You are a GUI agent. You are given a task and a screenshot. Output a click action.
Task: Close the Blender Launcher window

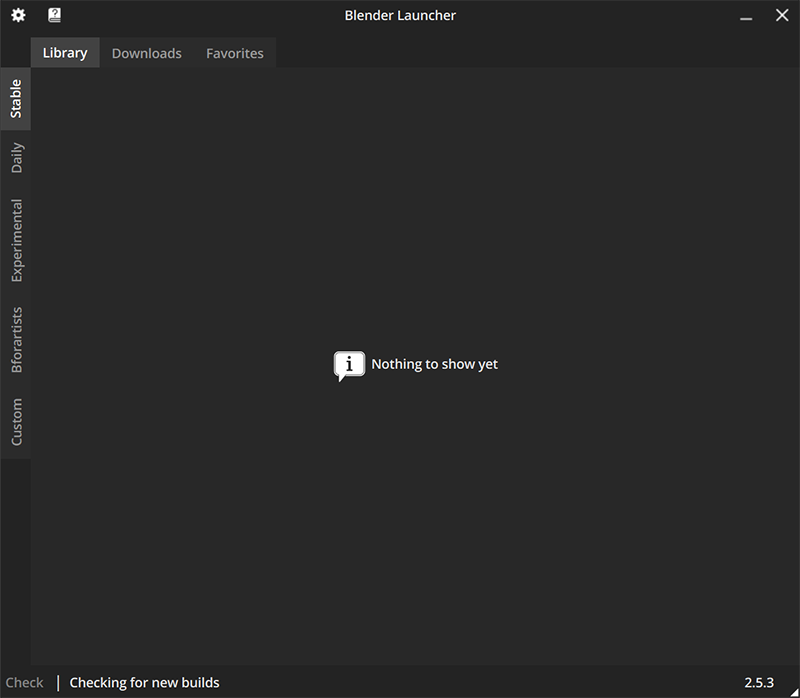[x=782, y=15]
